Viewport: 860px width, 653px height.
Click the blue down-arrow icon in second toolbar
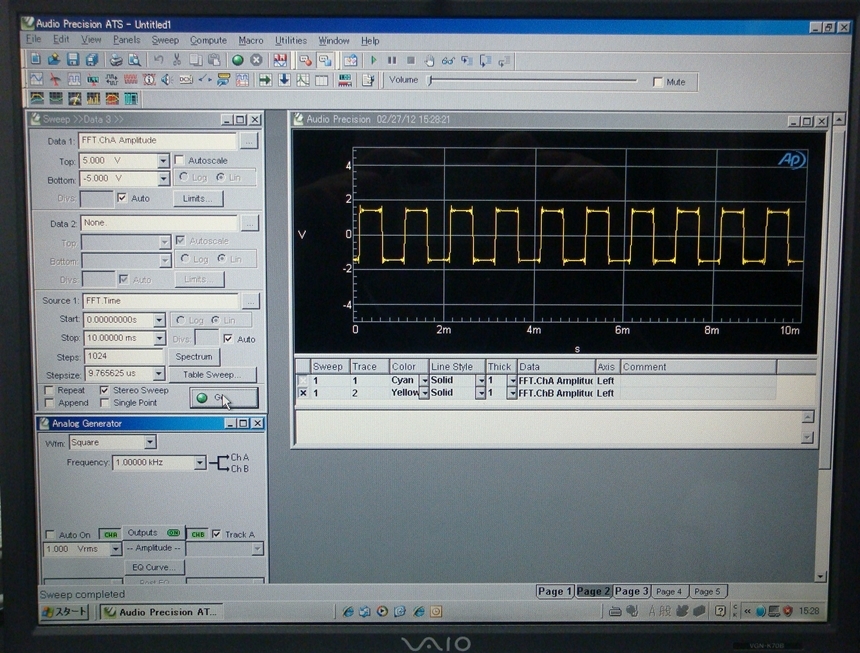[x=284, y=81]
